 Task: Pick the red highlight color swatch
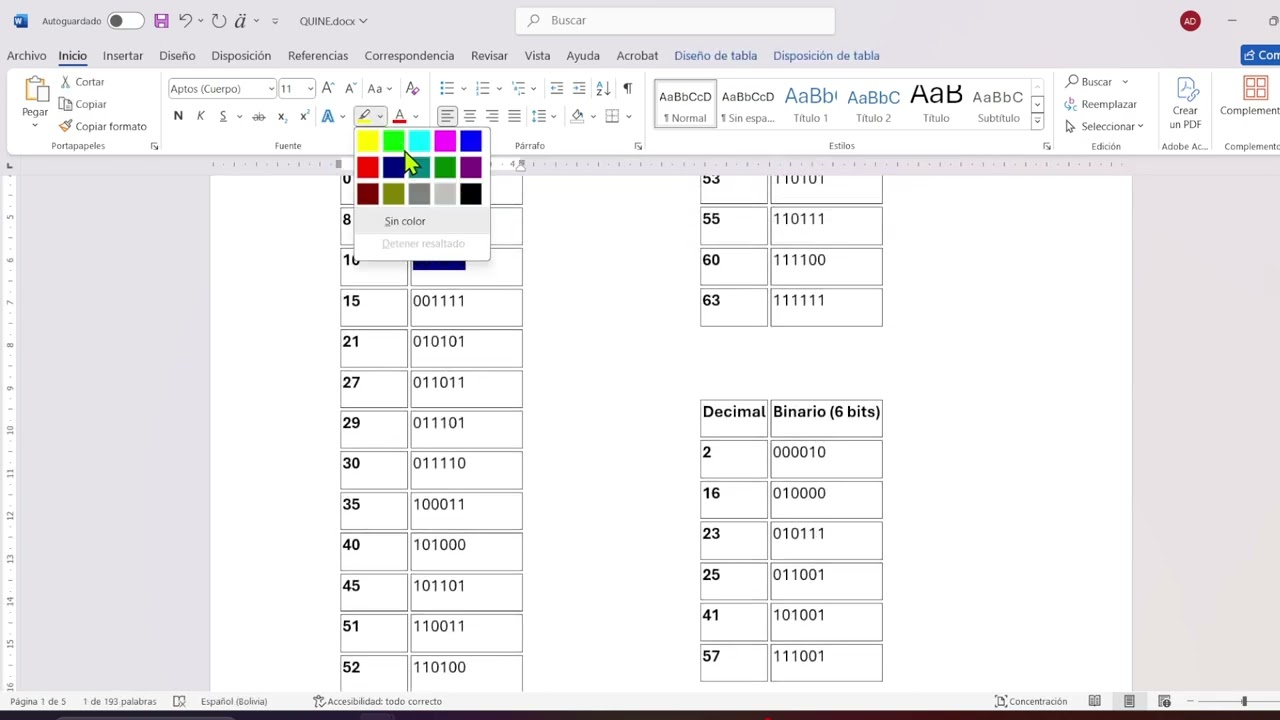(x=368, y=168)
